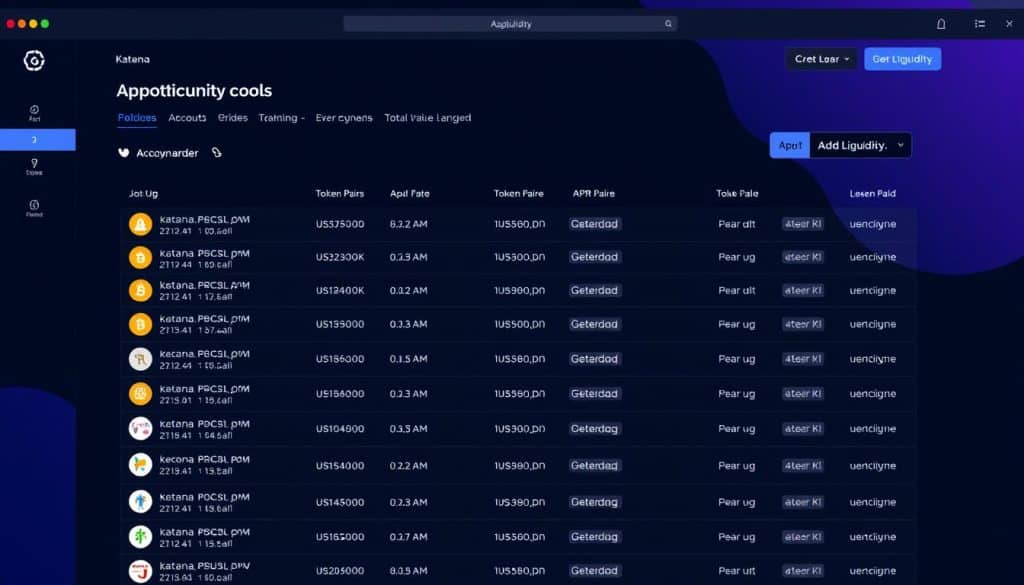Open the pin-shaped sidebar item below the highlighted one
The height and width of the screenshot is (585, 1024).
tap(34, 166)
